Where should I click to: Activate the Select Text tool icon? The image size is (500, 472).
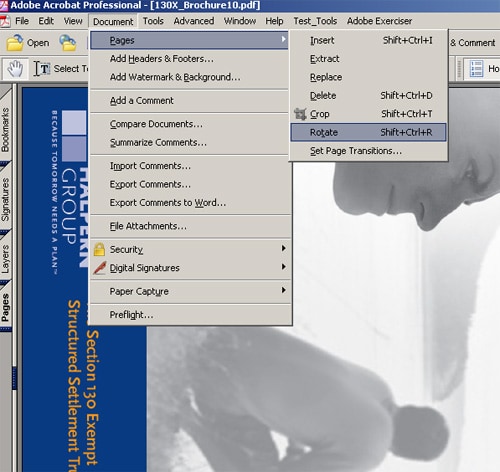[42, 69]
